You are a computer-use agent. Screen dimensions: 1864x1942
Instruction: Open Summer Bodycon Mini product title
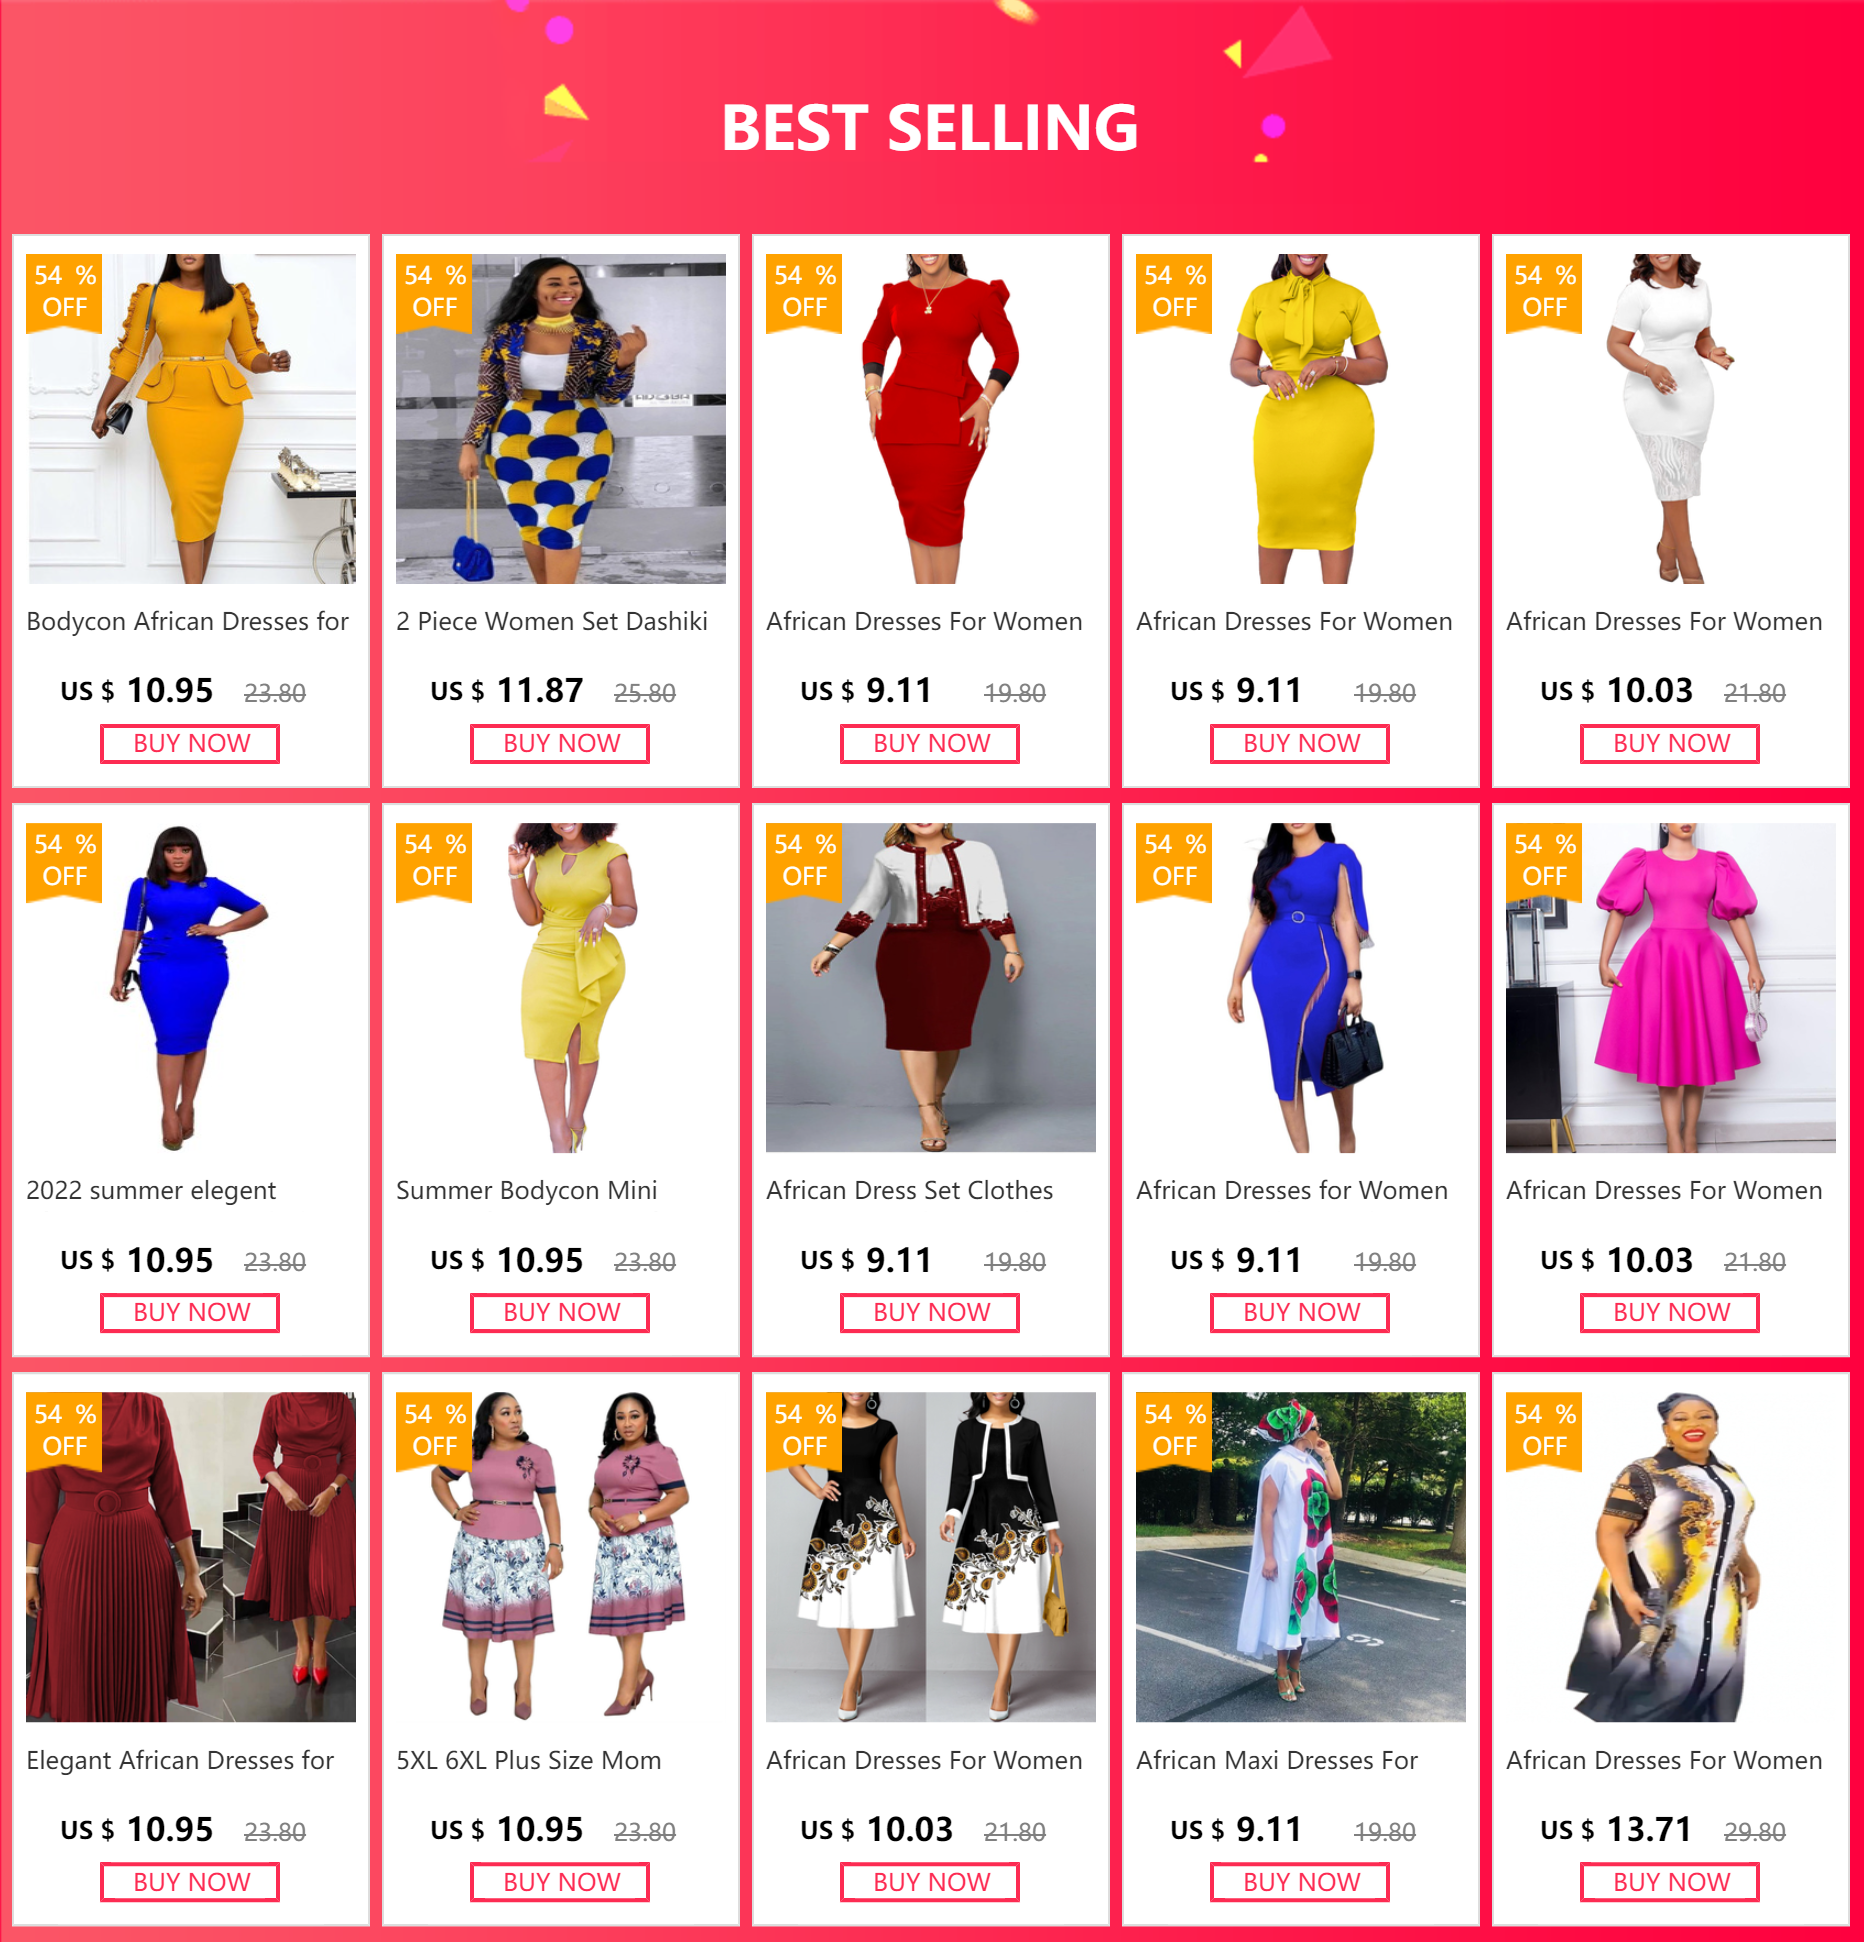point(527,1190)
